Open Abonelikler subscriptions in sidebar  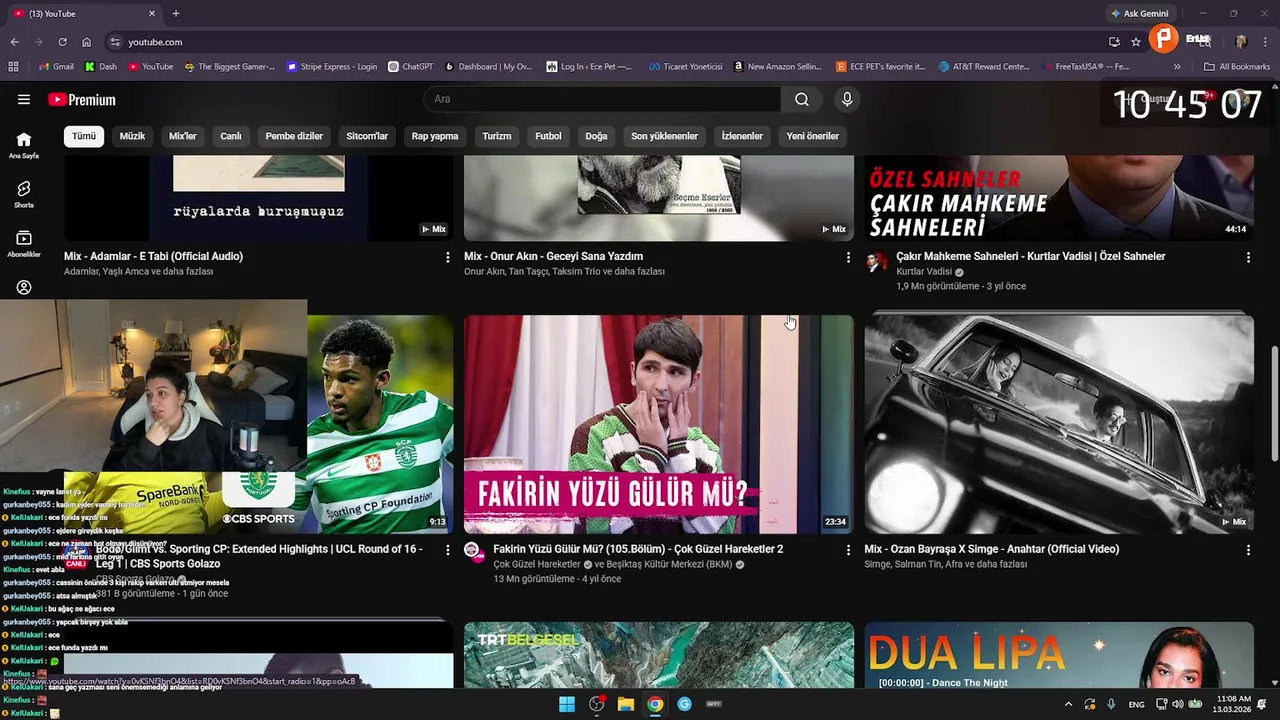24,244
